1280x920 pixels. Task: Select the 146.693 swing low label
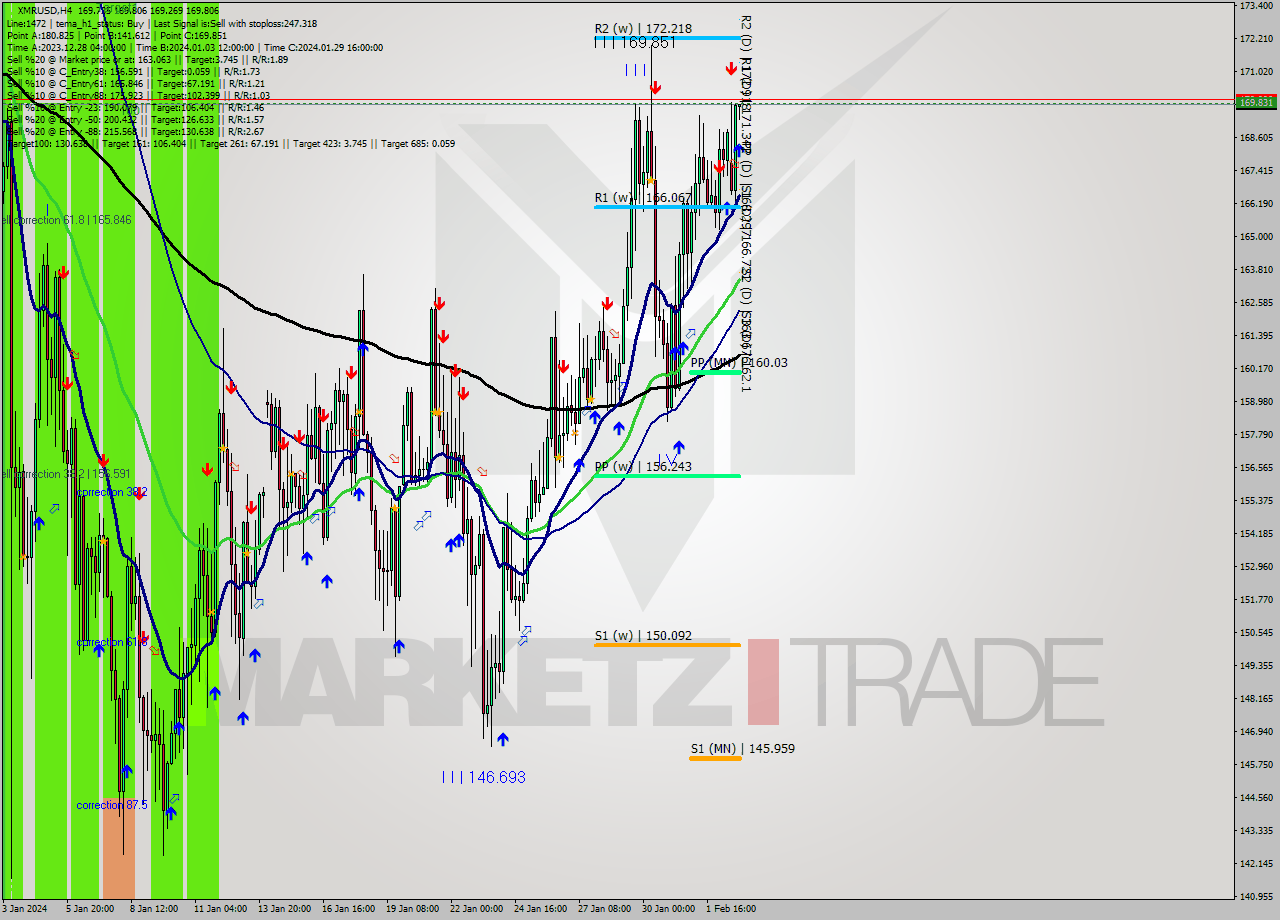483,777
